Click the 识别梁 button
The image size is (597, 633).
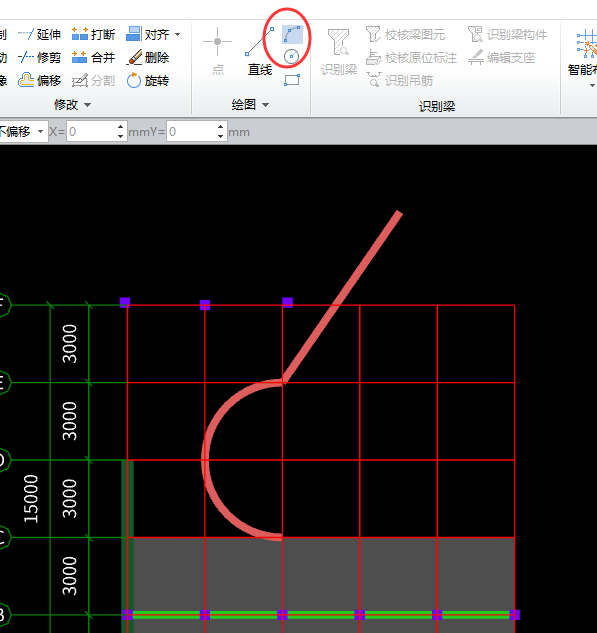(x=339, y=52)
